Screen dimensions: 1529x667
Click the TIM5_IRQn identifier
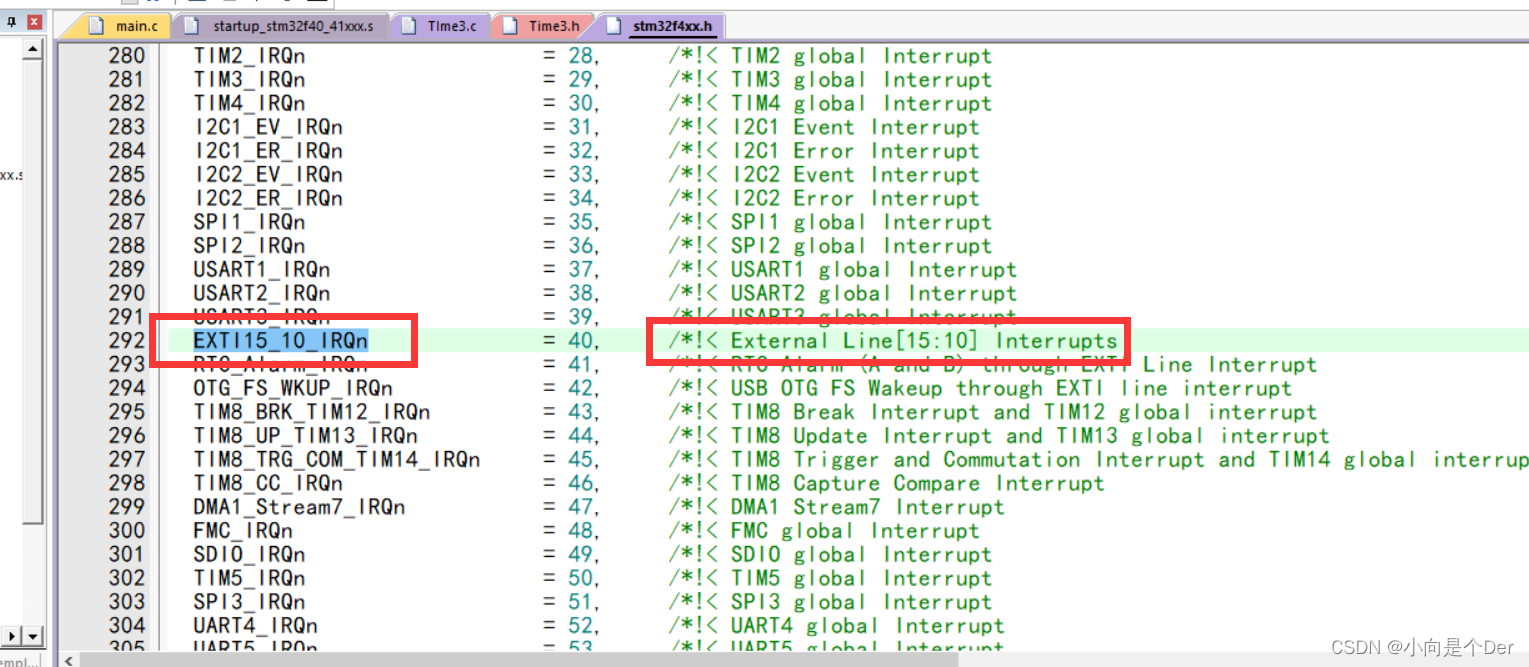[x=249, y=579]
